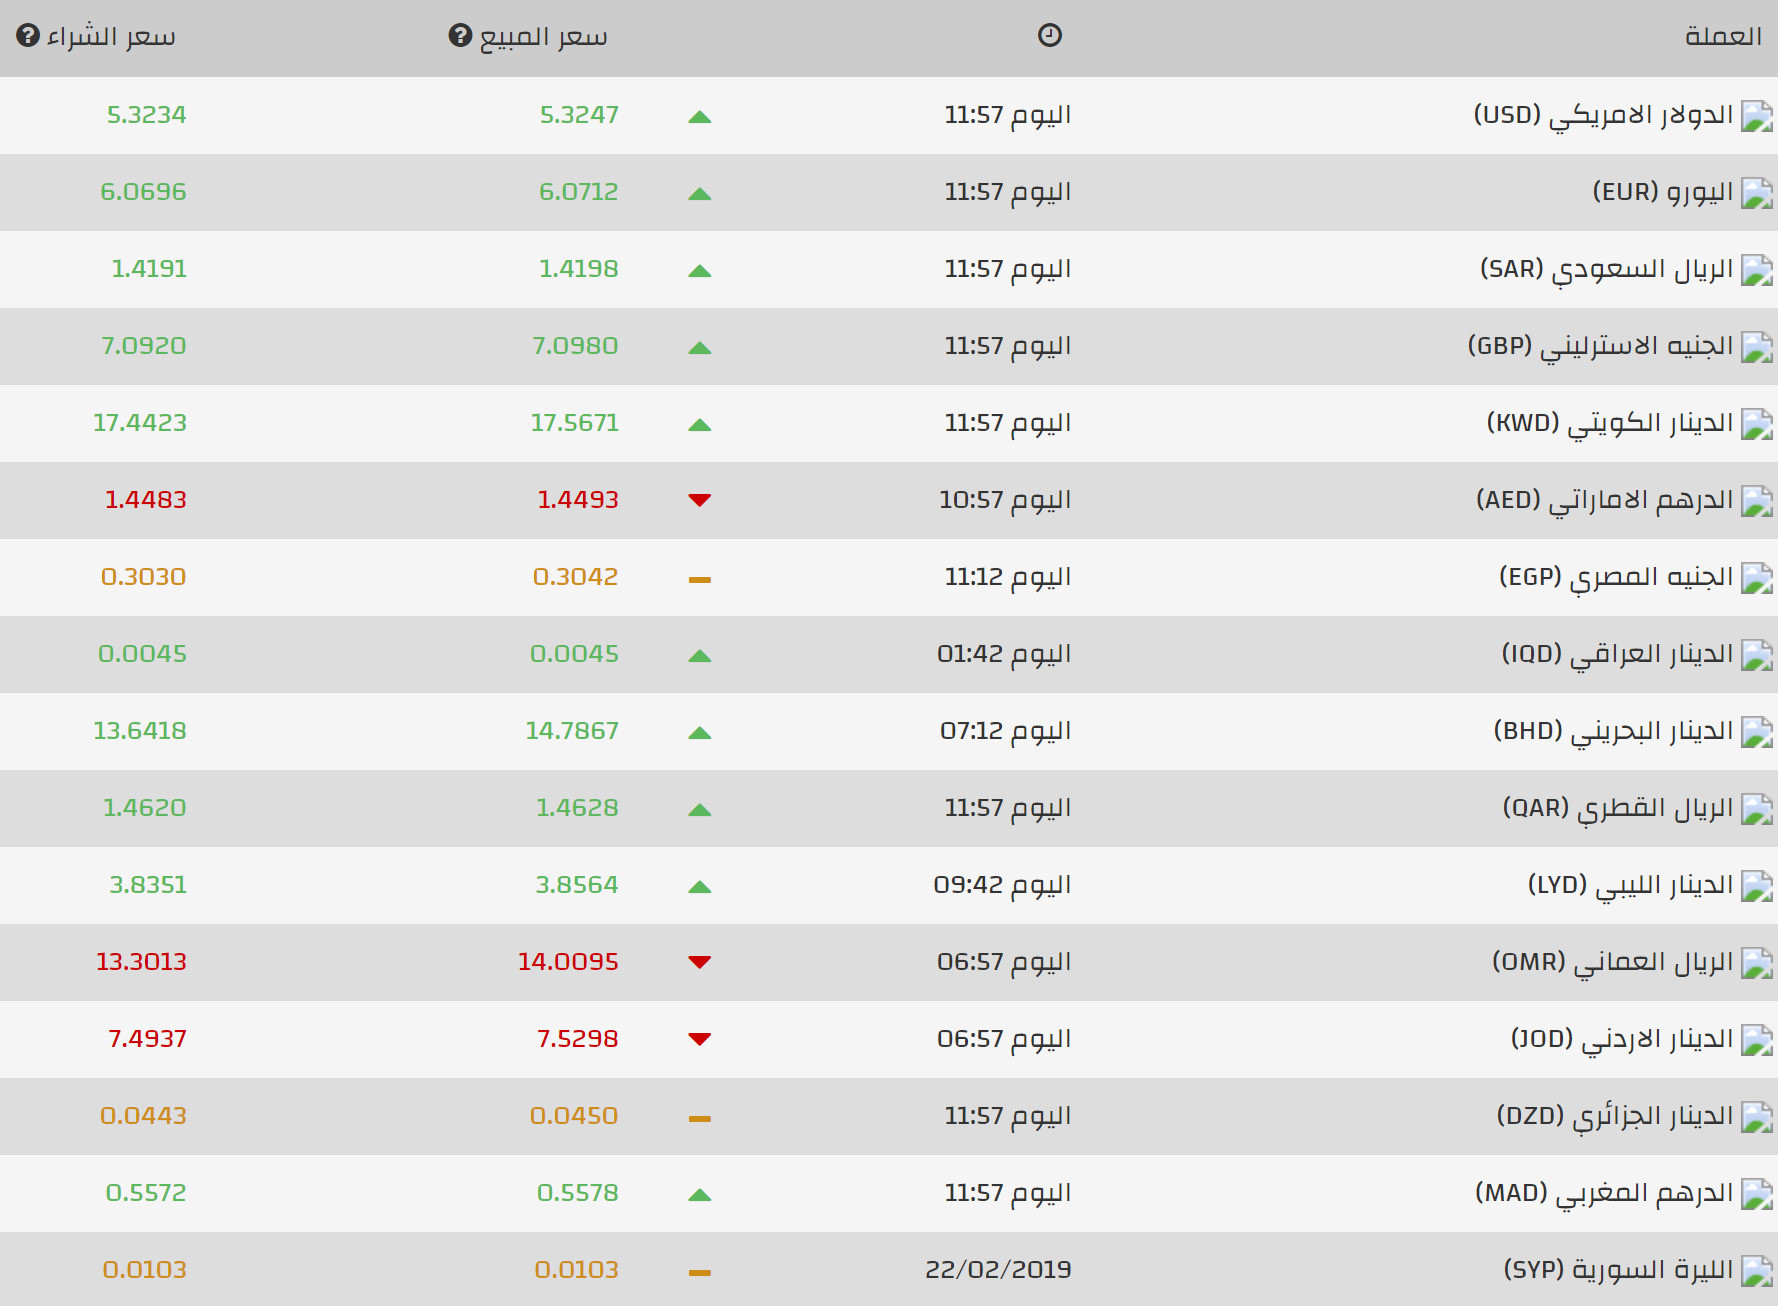Click the US Dollar (USD) flag icon
This screenshot has height=1306, width=1778.
point(1756,116)
